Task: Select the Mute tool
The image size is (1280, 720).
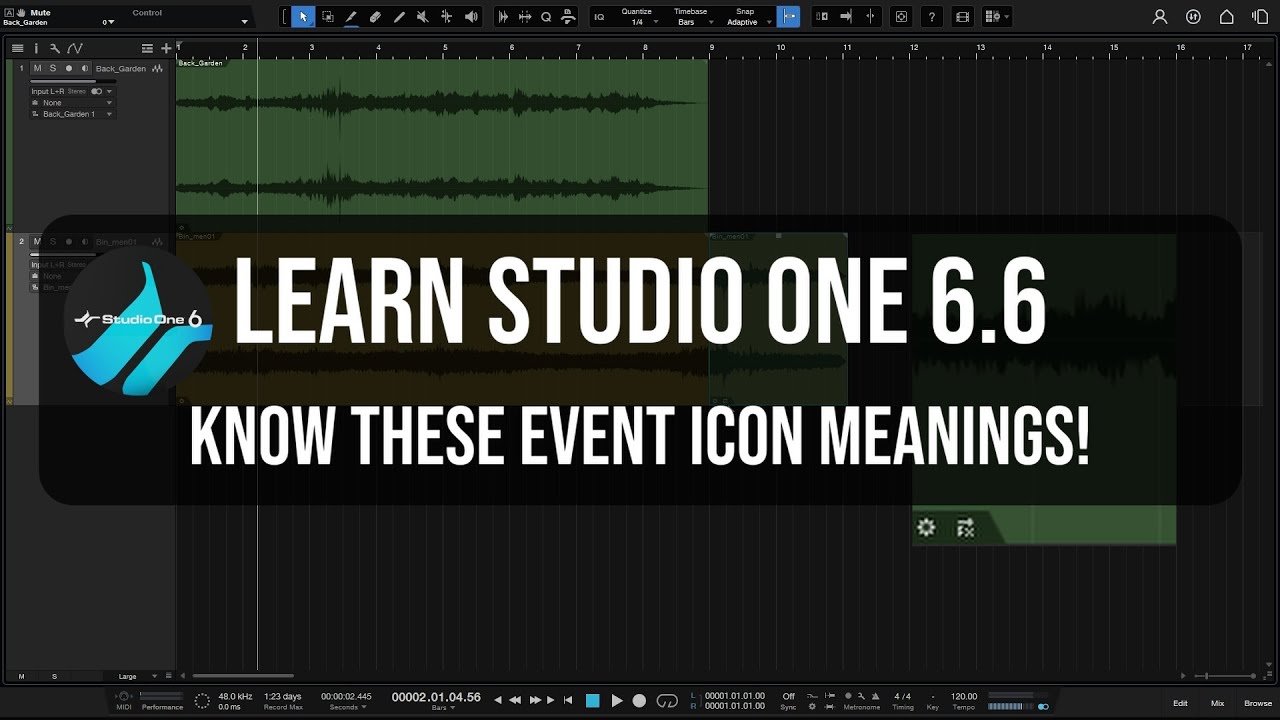Action: click(x=422, y=17)
